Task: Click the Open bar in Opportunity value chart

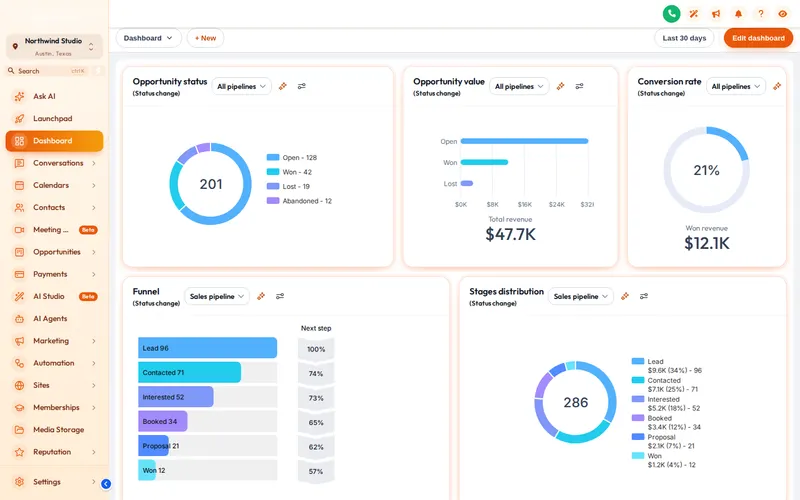Action: tap(524, 141)
